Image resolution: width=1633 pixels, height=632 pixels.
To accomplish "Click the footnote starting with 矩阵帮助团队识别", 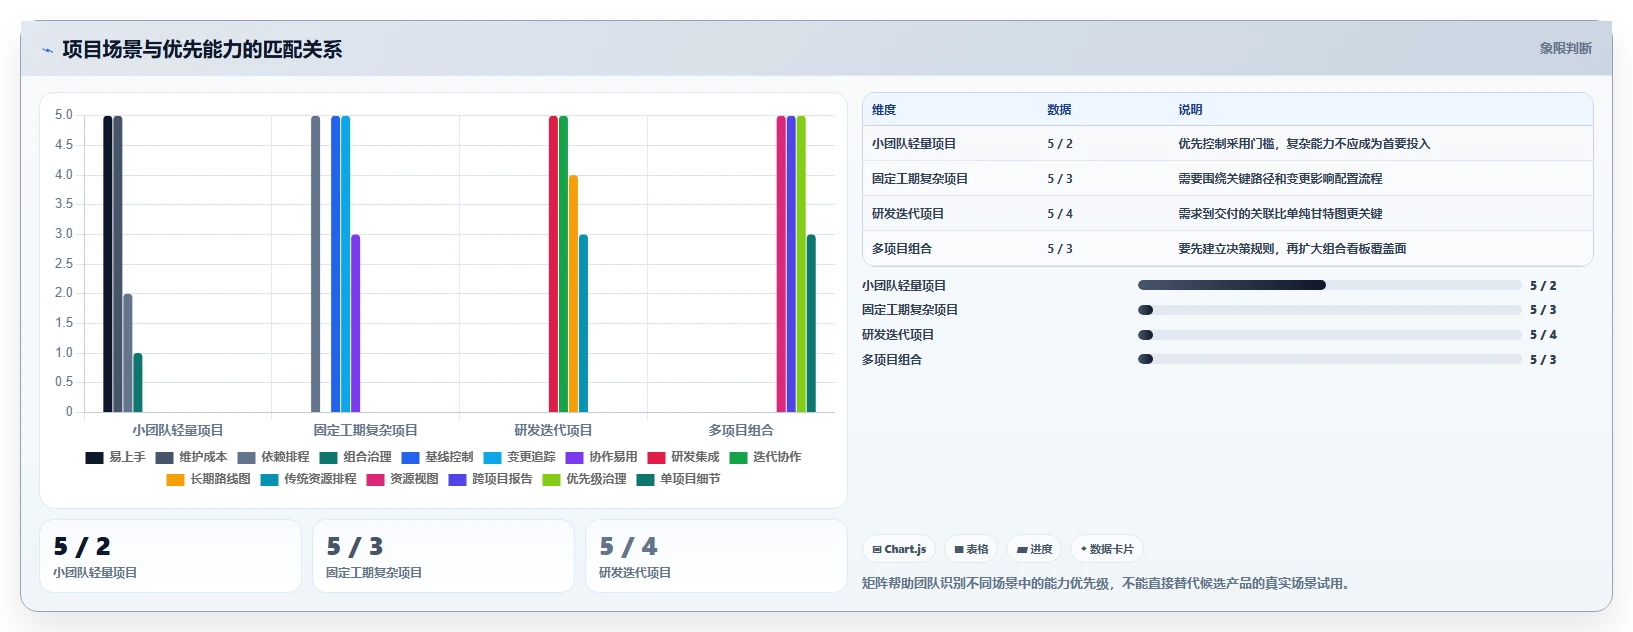I will point(1105,583).
